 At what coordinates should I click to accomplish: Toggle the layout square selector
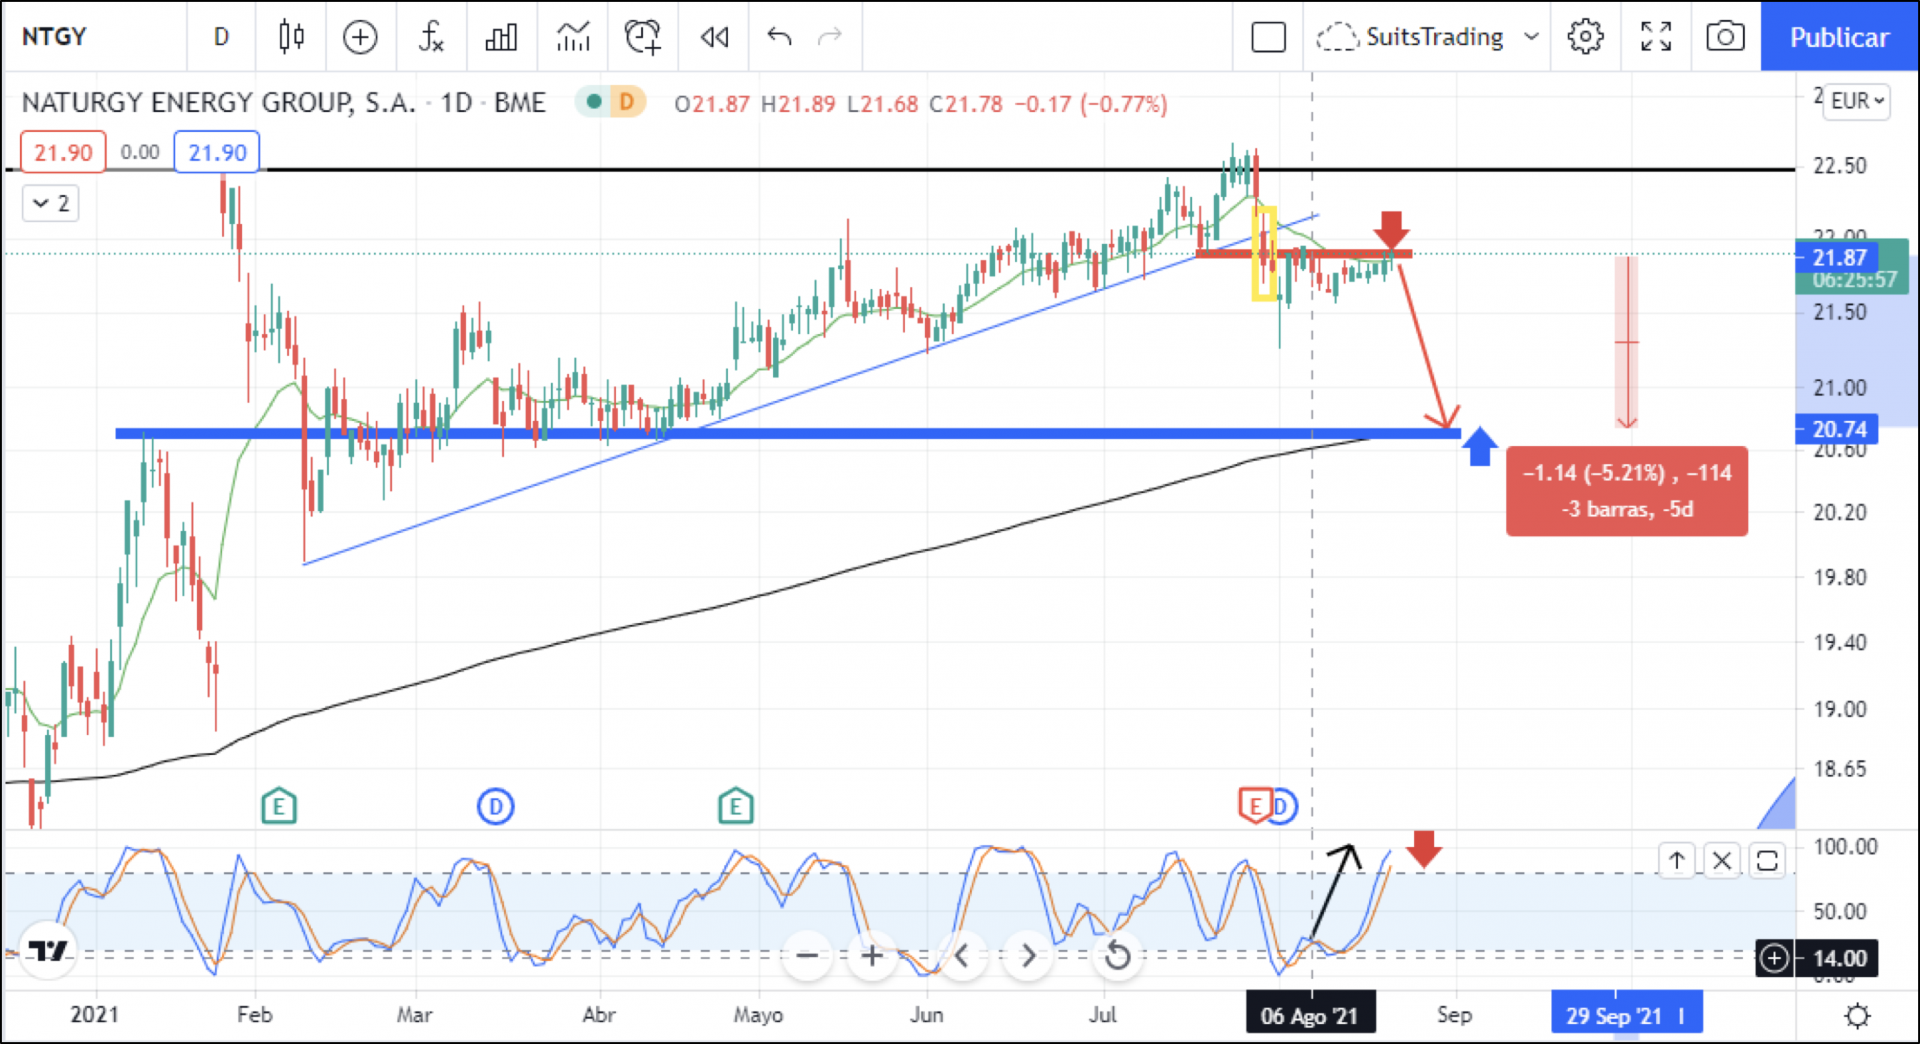click(x=1268, y=37)
